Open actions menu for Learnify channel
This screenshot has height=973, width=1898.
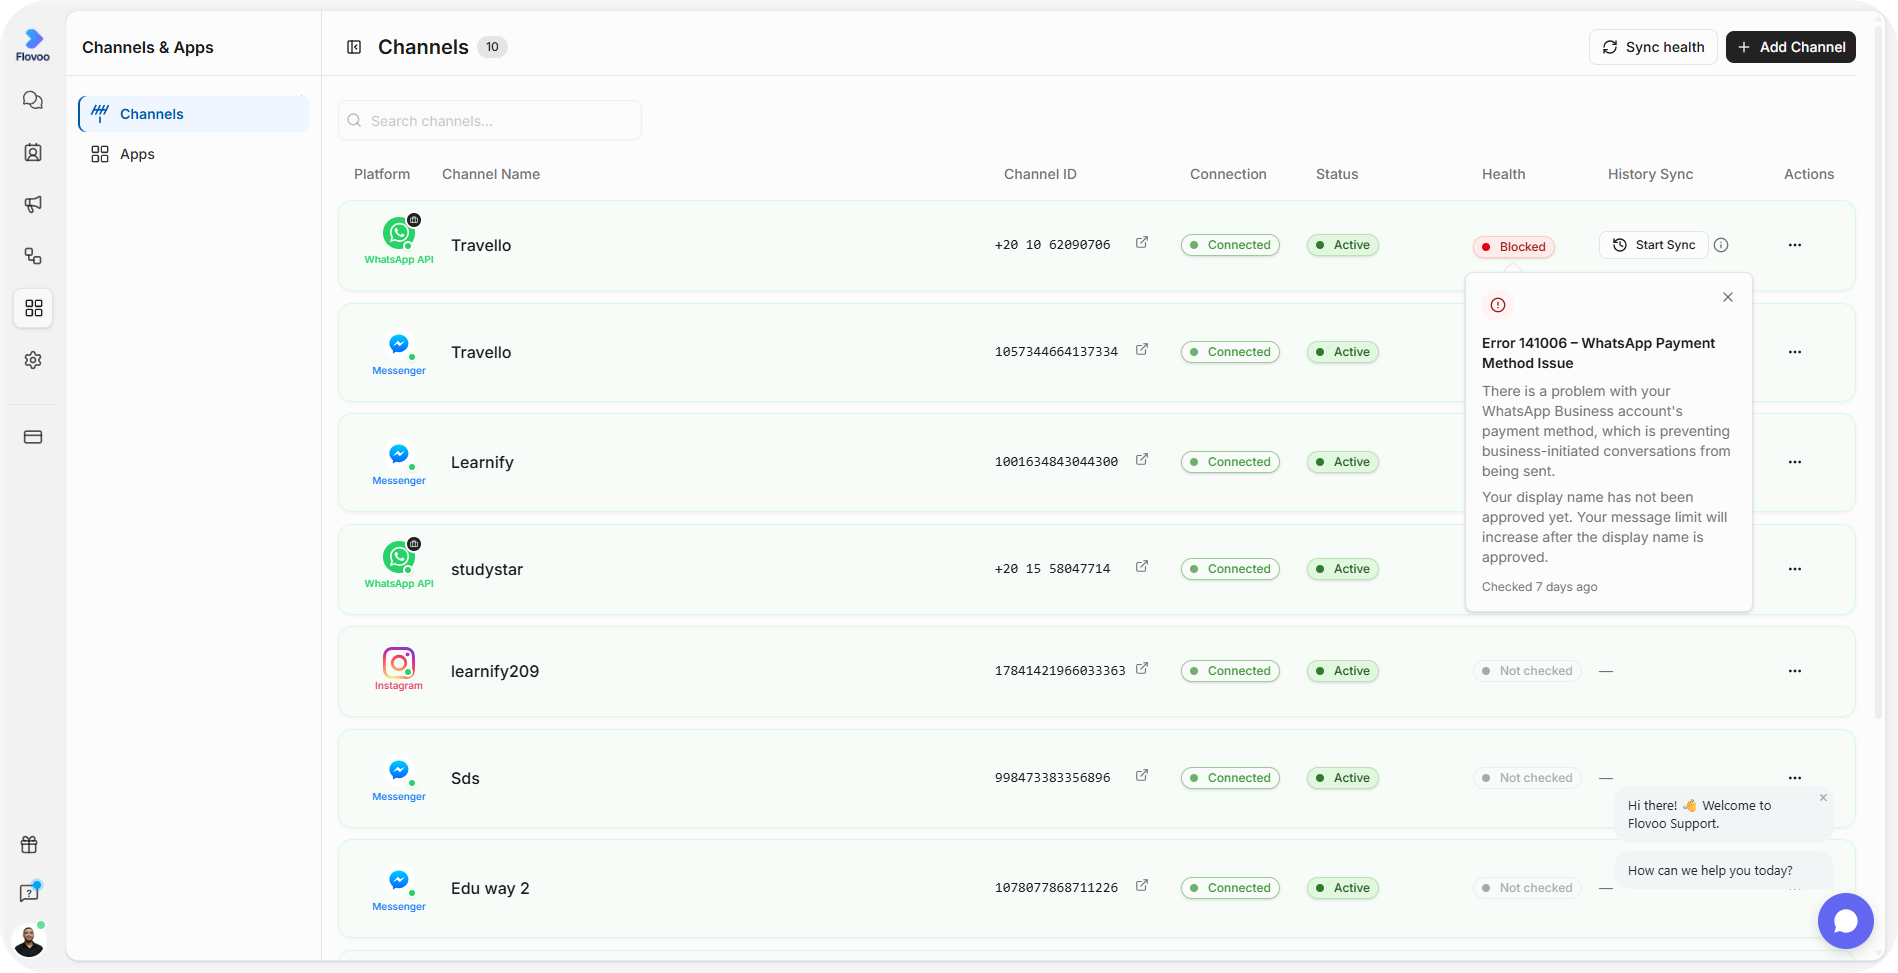1795,462
